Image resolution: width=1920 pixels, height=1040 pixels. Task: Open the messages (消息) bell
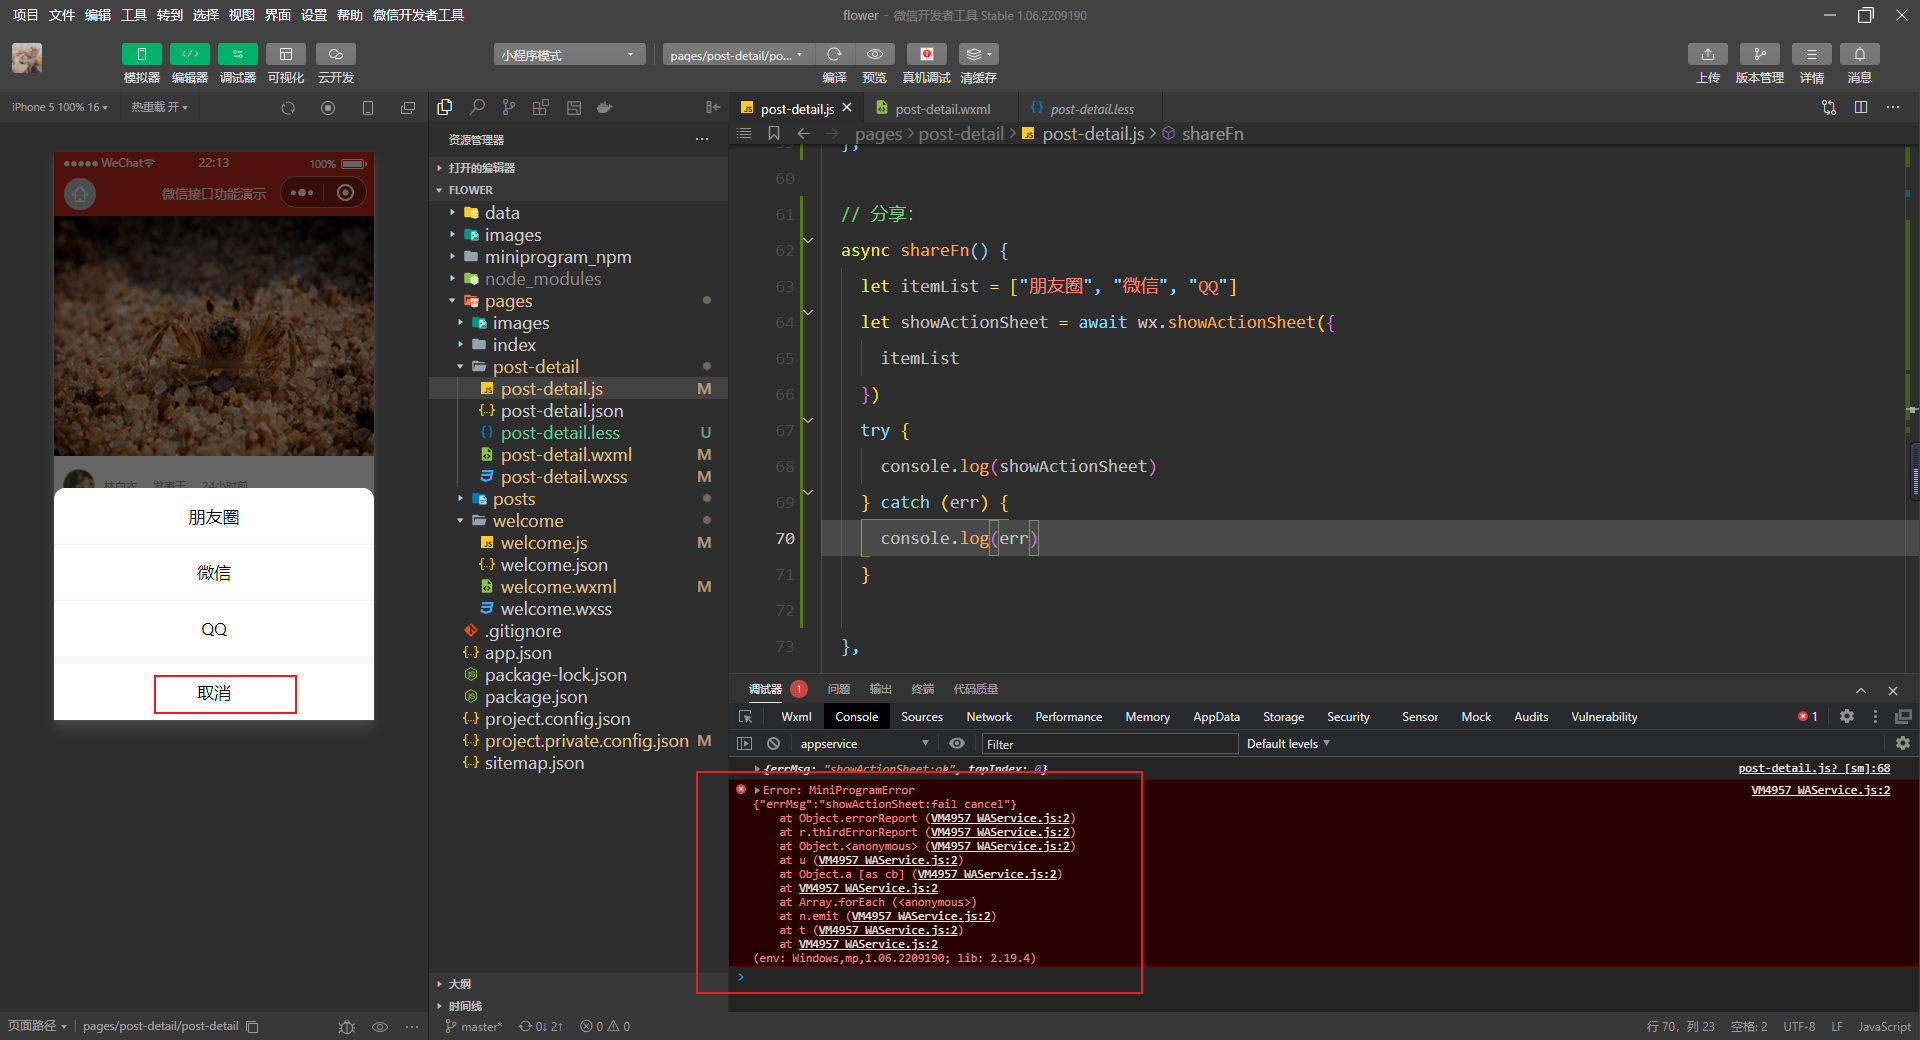(1859, 54)
